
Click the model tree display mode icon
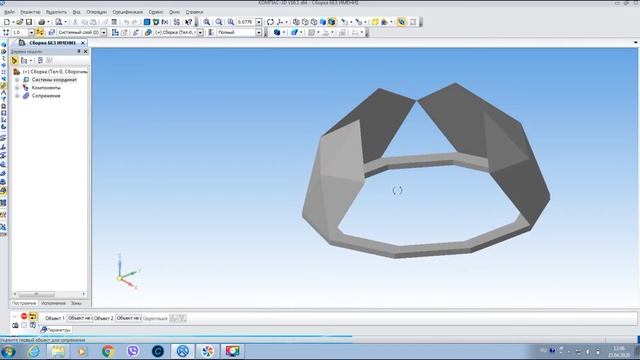tap(24, 60)
